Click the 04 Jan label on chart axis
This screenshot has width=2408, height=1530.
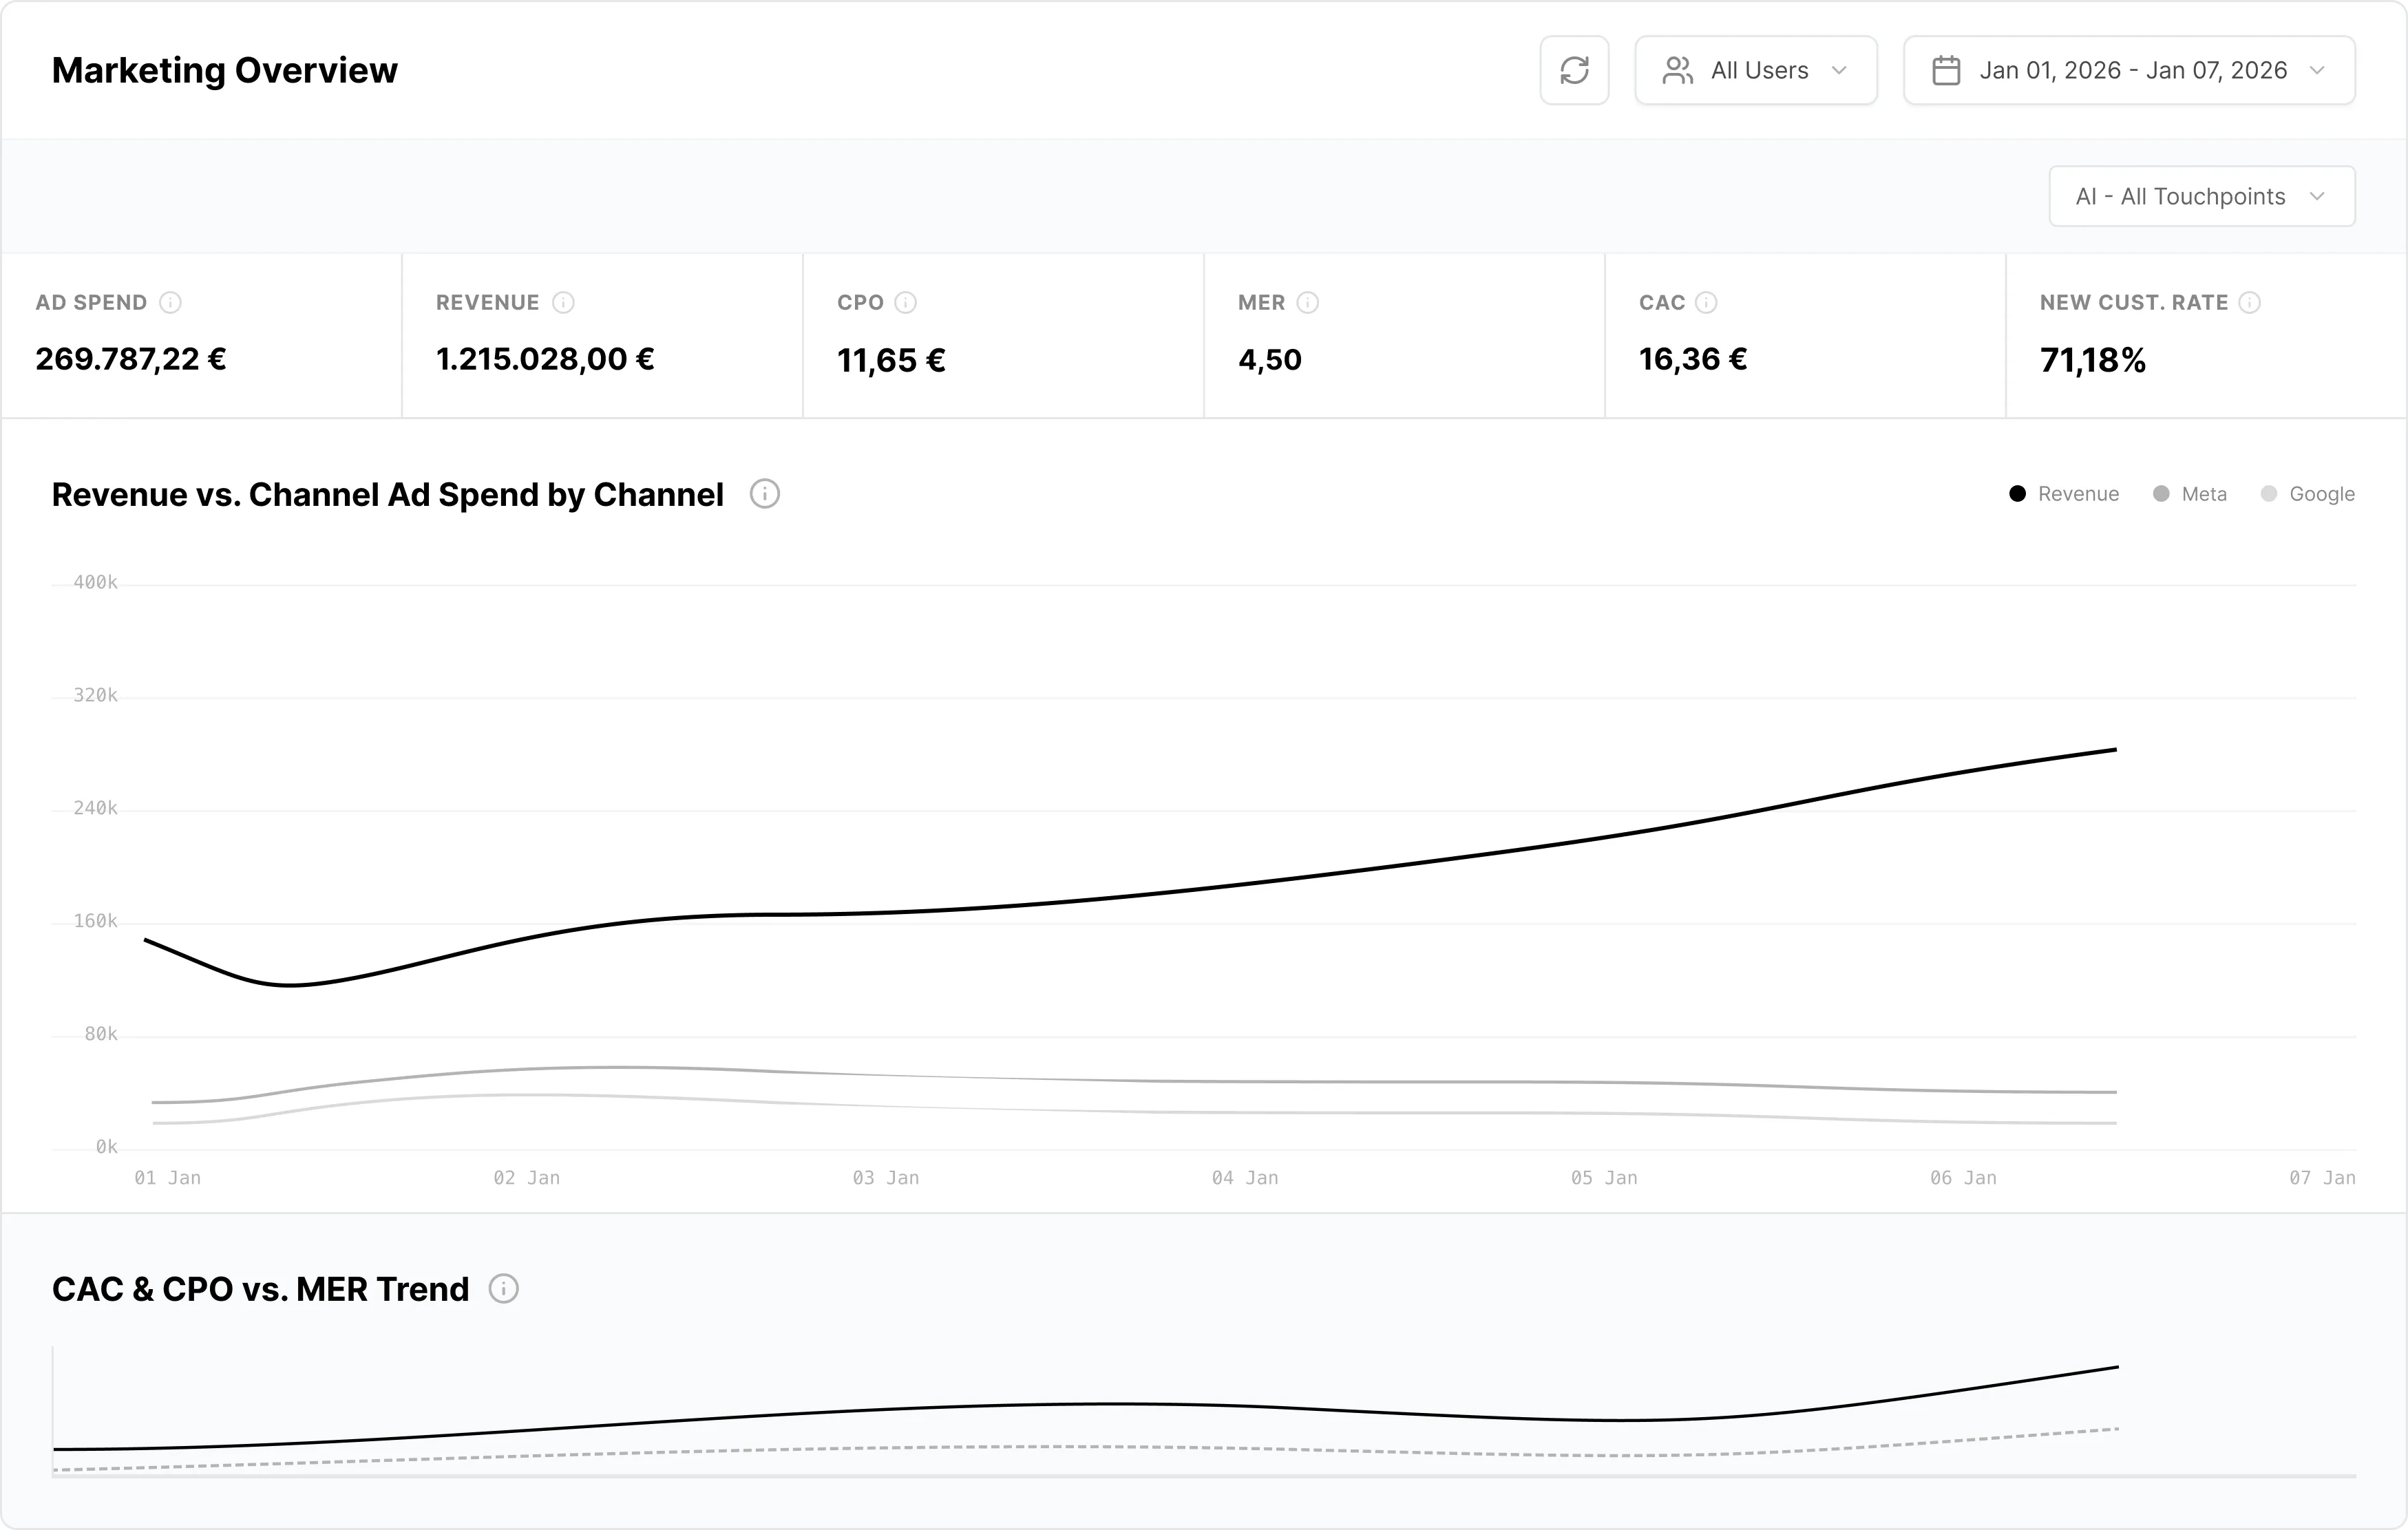point(1244,1178)
